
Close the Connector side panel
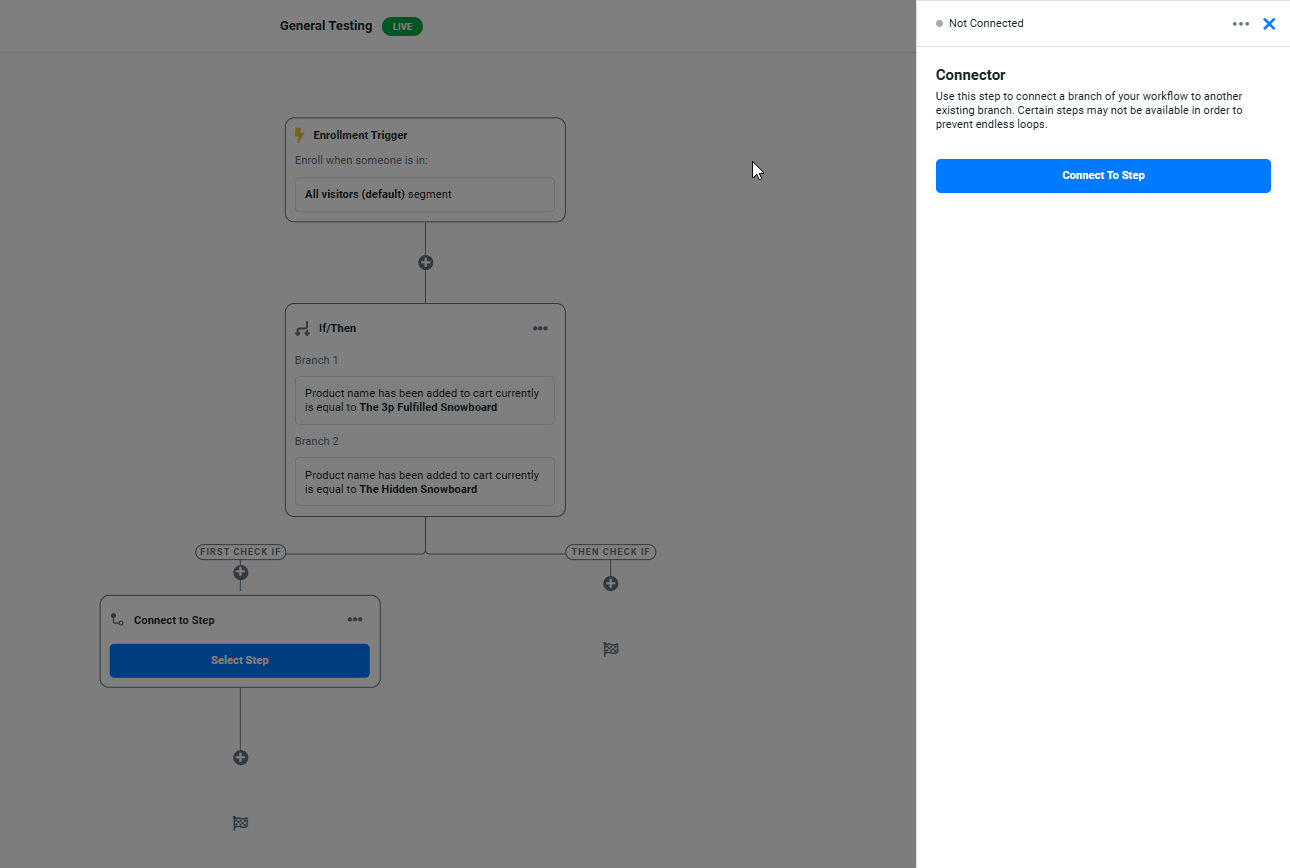point(1269,24)
